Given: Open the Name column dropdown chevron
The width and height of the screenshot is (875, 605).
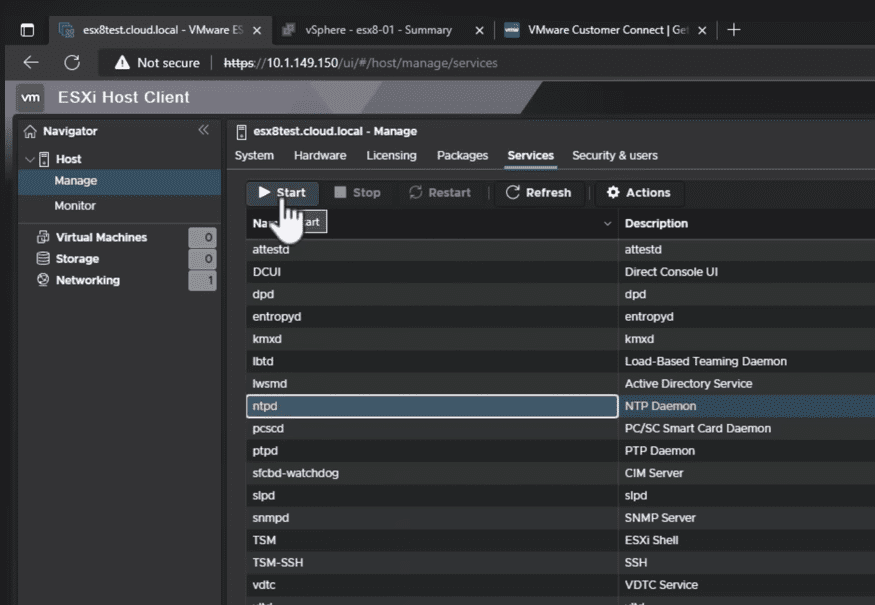Looking at the screenshot, I should (607, 224).
